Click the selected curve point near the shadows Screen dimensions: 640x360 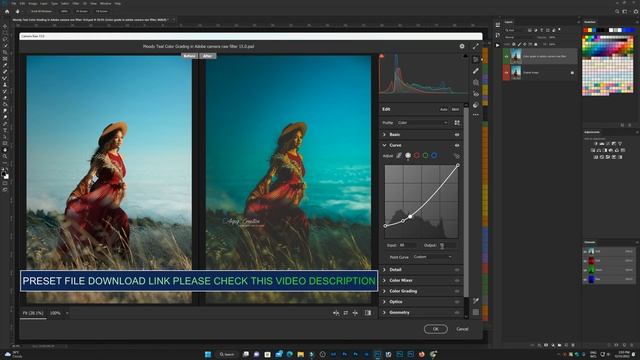pyautogui.click(x=410, y=216)
